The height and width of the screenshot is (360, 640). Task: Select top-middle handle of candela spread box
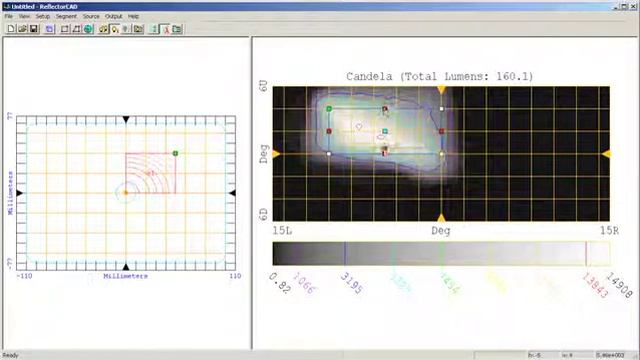(x=385, y=109)
